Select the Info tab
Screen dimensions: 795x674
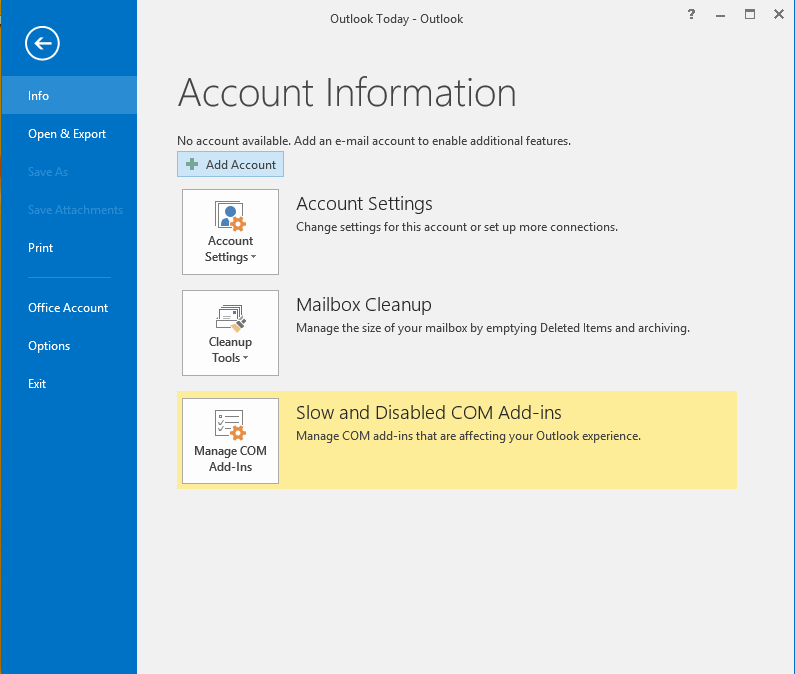(x=69, y=95)
